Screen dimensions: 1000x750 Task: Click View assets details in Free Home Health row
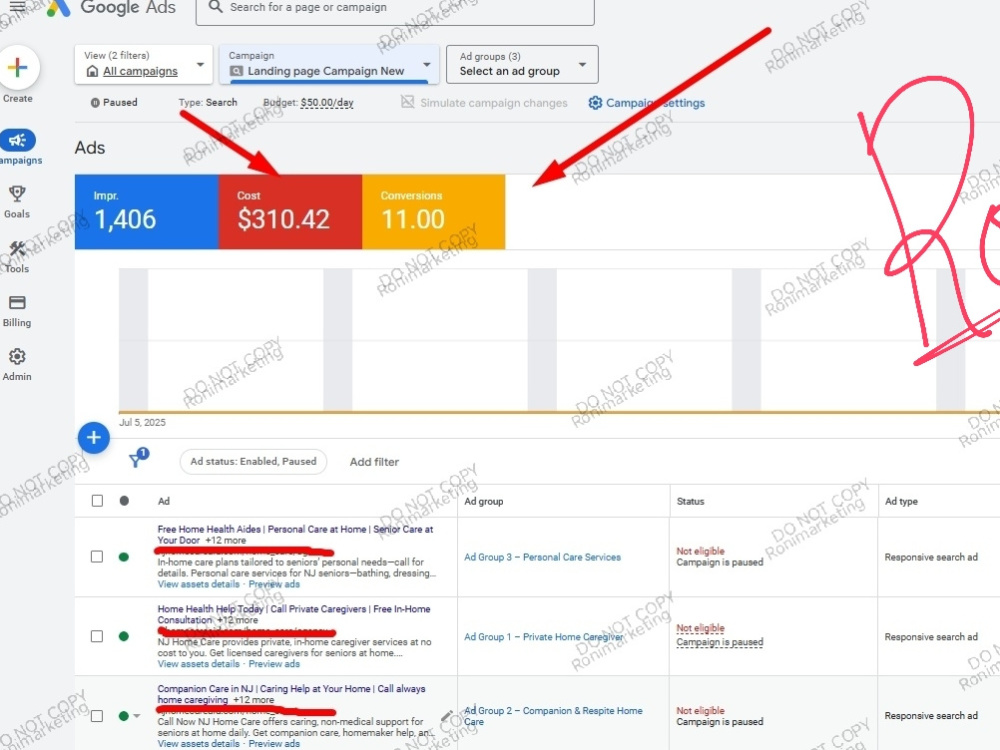coord(199,584)
